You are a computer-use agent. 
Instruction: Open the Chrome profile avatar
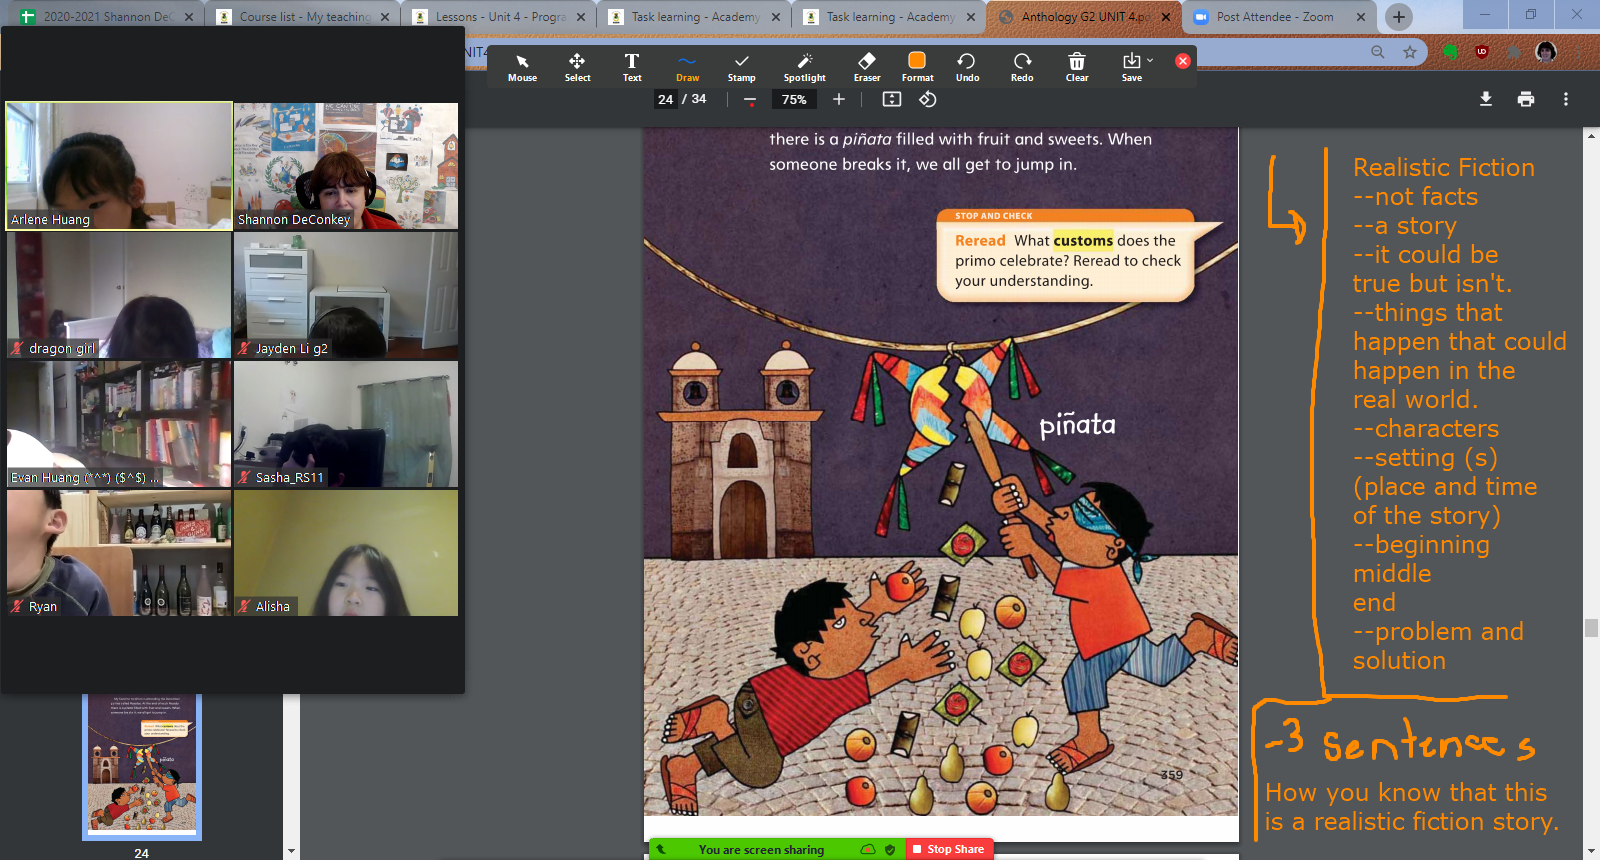pos(1546,52)
